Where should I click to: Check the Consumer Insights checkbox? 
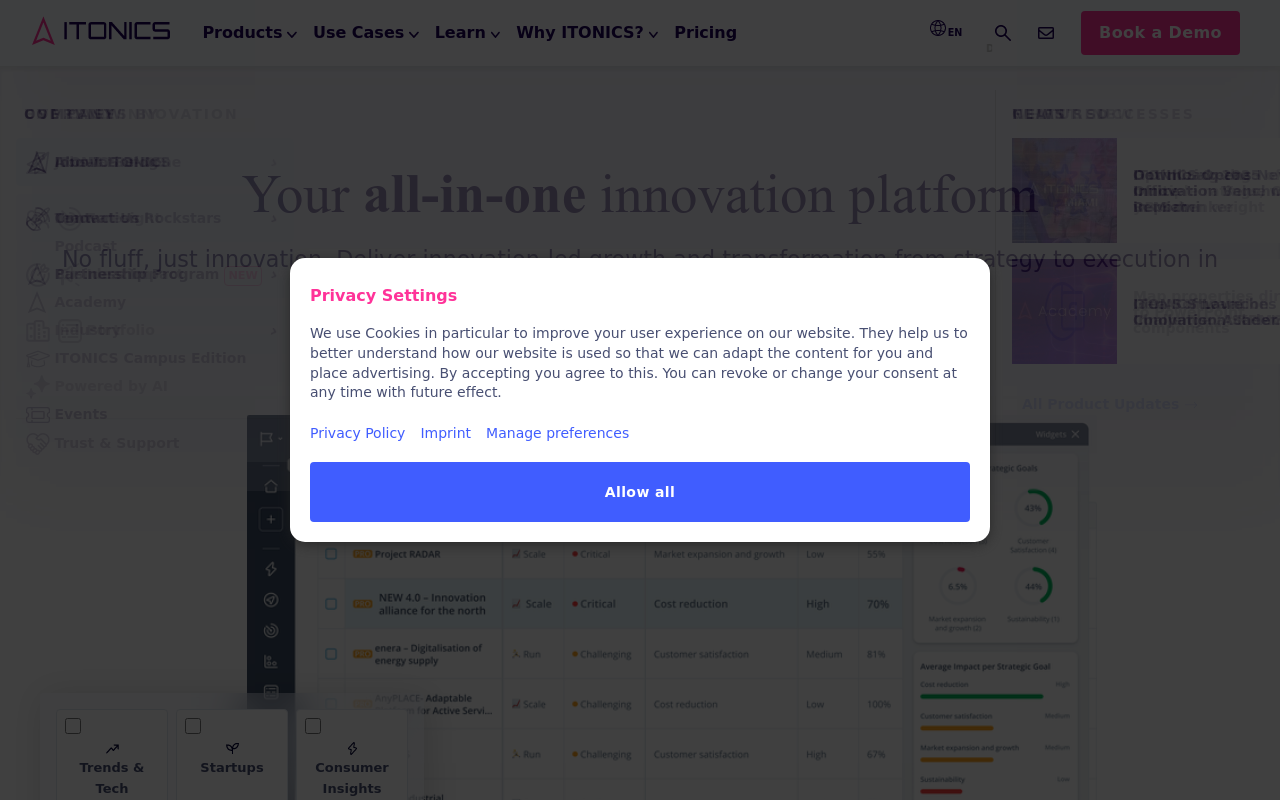coord(313,726)
